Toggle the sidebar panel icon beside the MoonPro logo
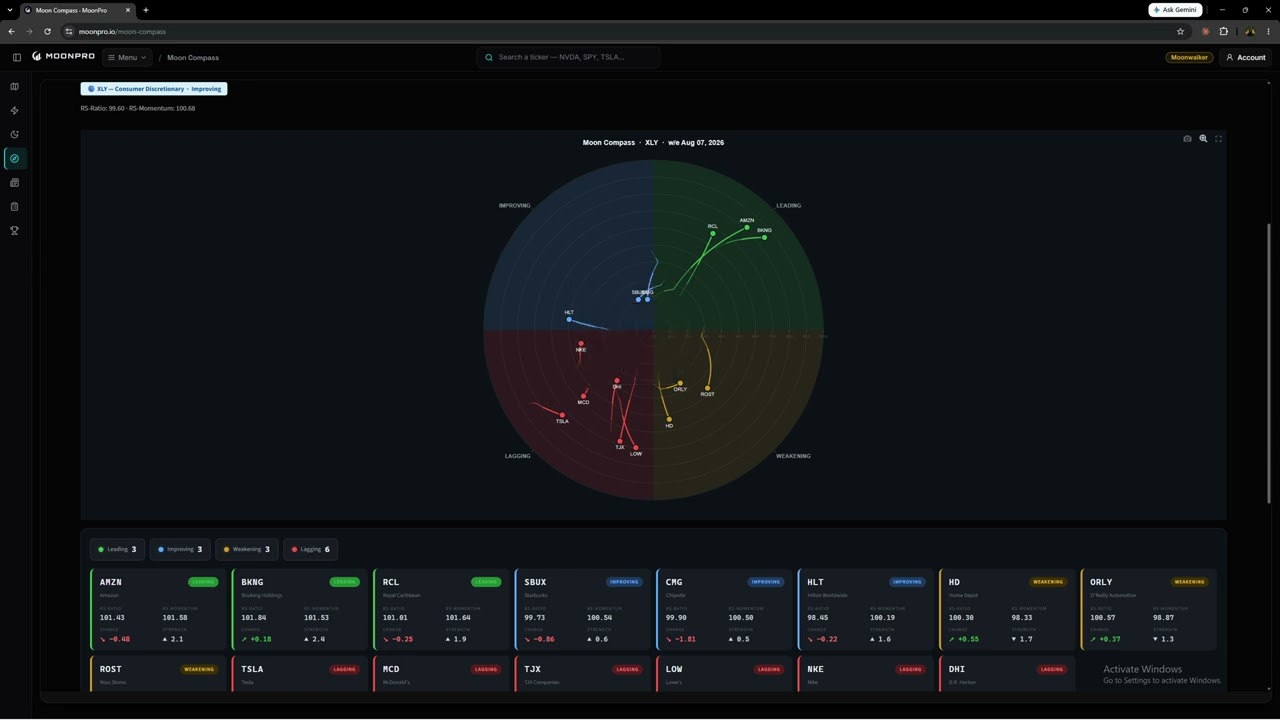1280x720 pixels. tap(16, 57)
